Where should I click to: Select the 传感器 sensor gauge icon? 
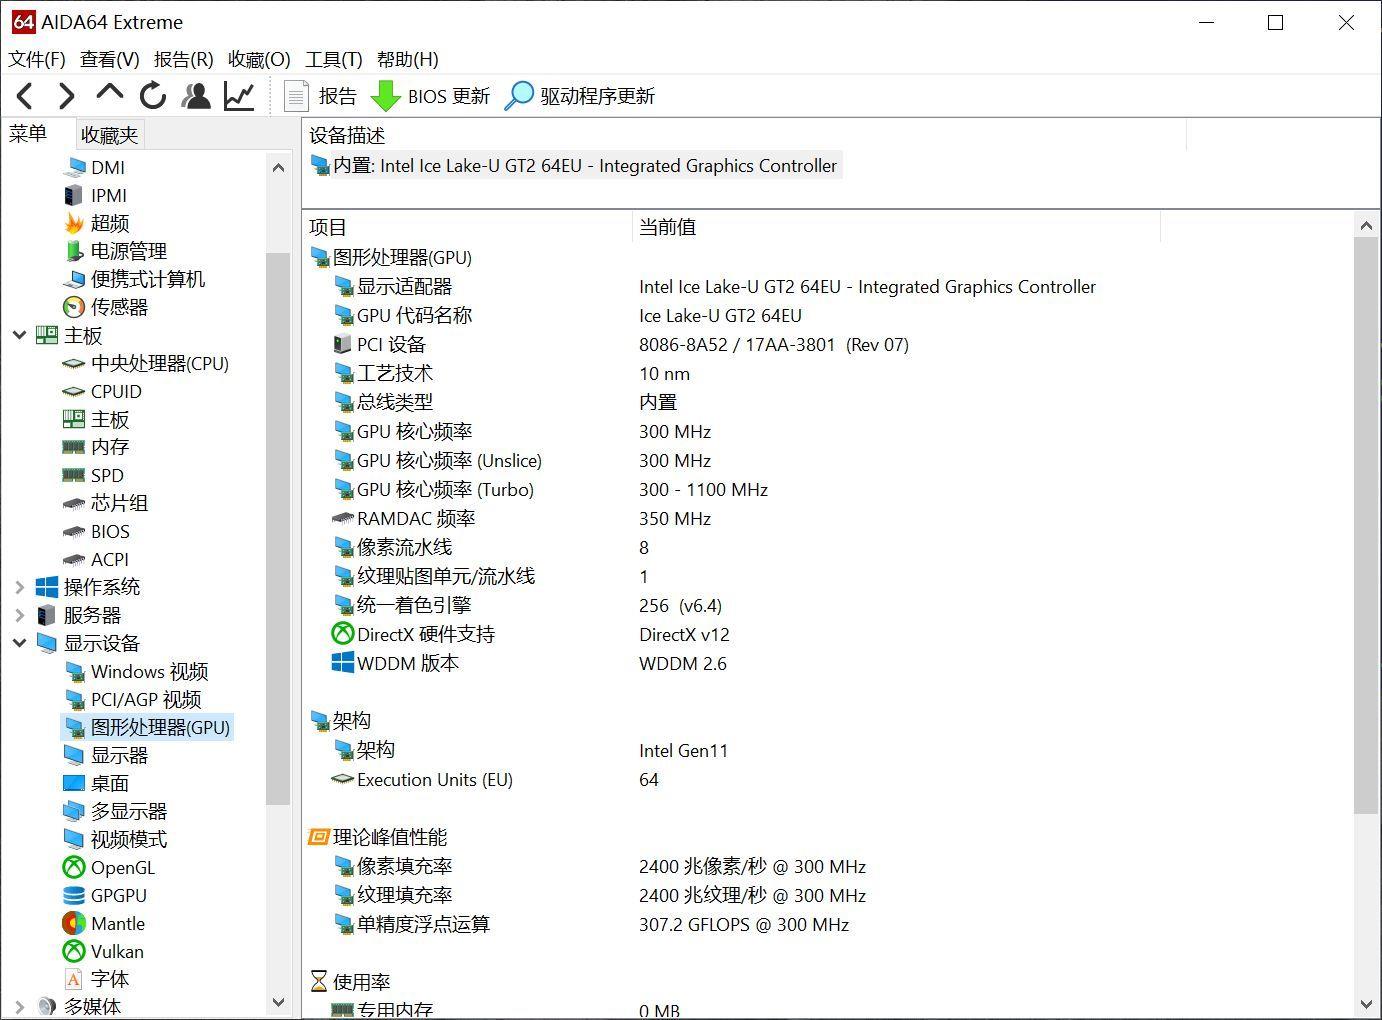point(74,307)
